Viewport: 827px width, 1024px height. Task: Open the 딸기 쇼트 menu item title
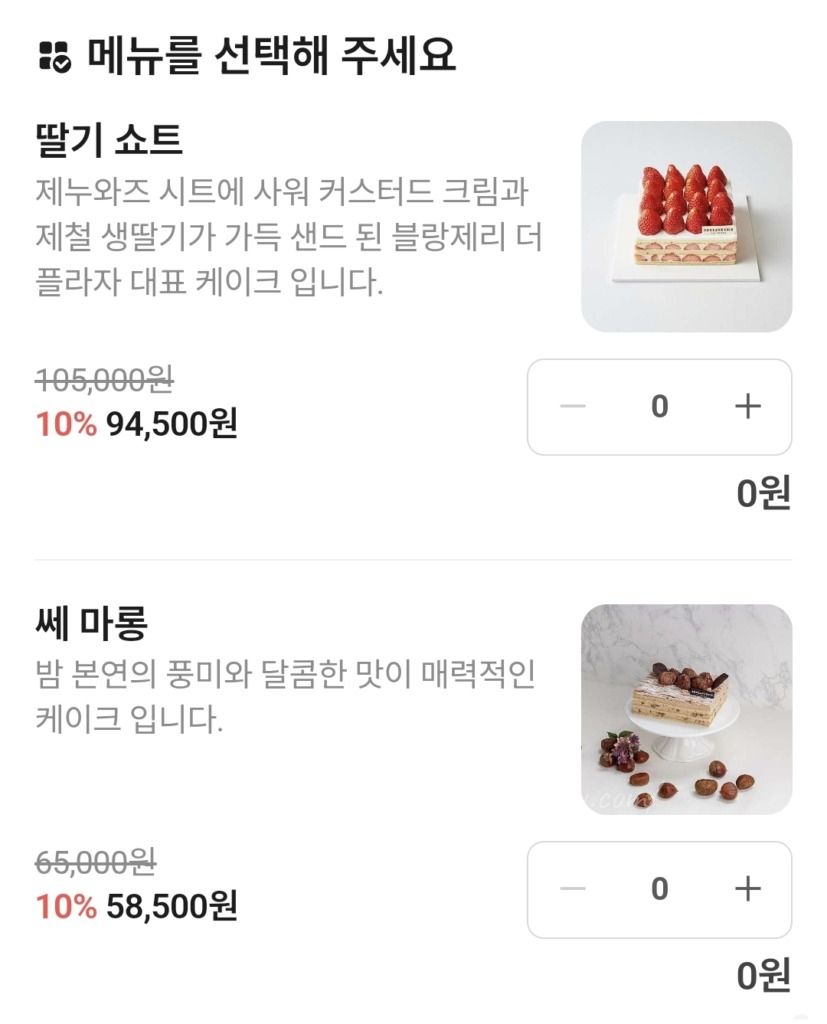(x=108, y=140)
